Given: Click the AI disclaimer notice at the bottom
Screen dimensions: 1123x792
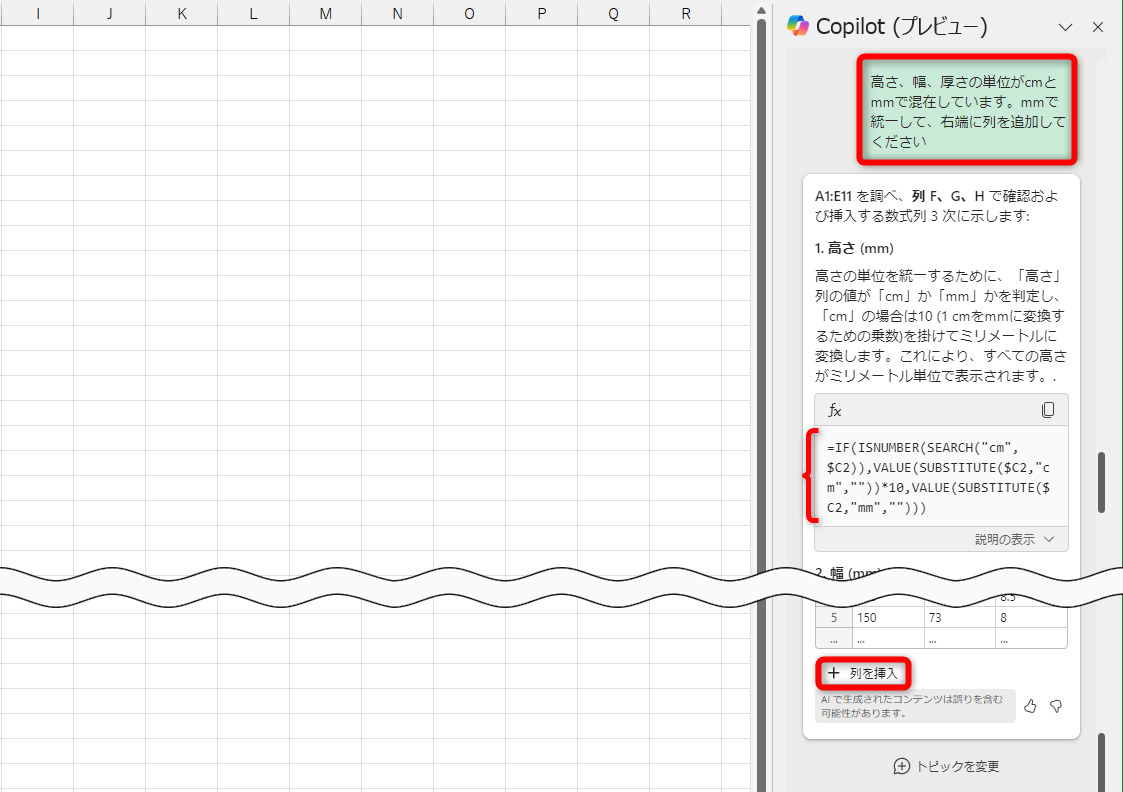Looking at the screenshot, I should (x=913, y=706).
